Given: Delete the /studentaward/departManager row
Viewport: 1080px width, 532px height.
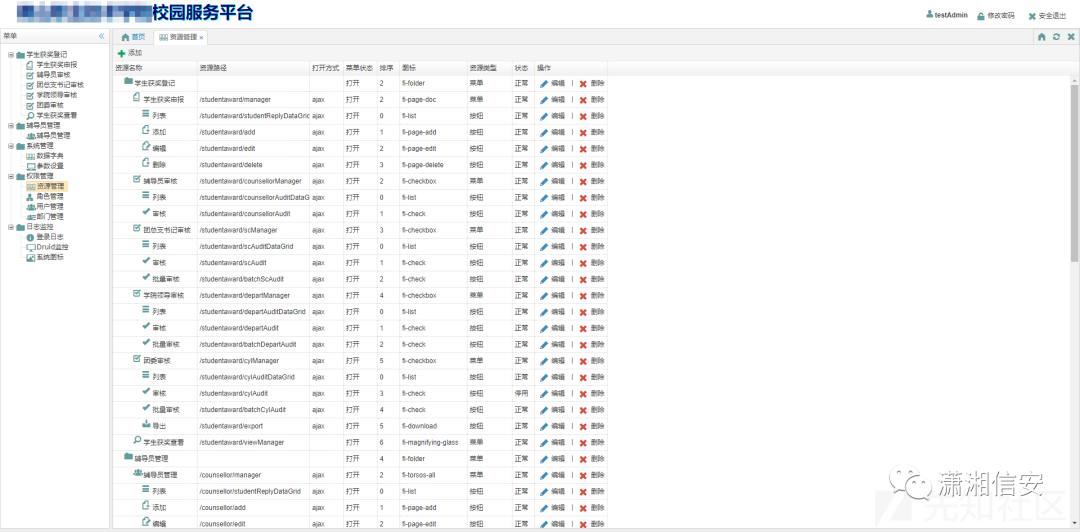Looking at the screenshot, I should tap(592, 296).
